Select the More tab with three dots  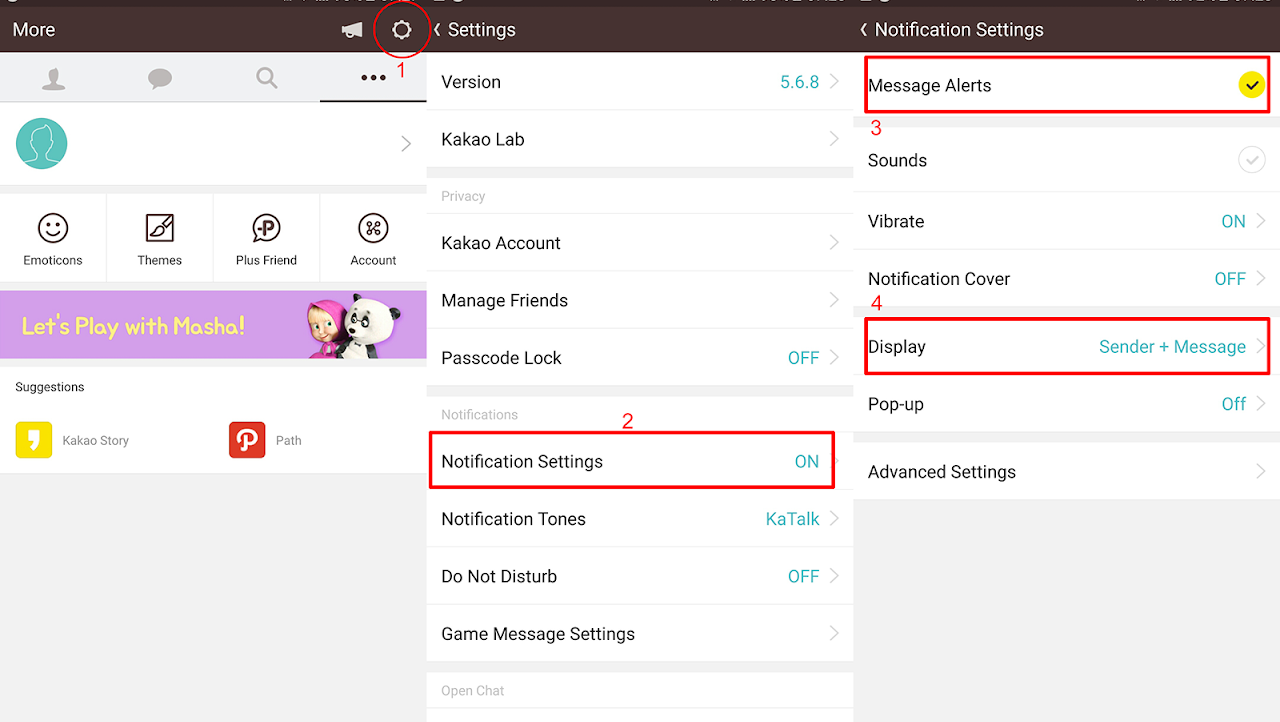(x=373, y=78)
